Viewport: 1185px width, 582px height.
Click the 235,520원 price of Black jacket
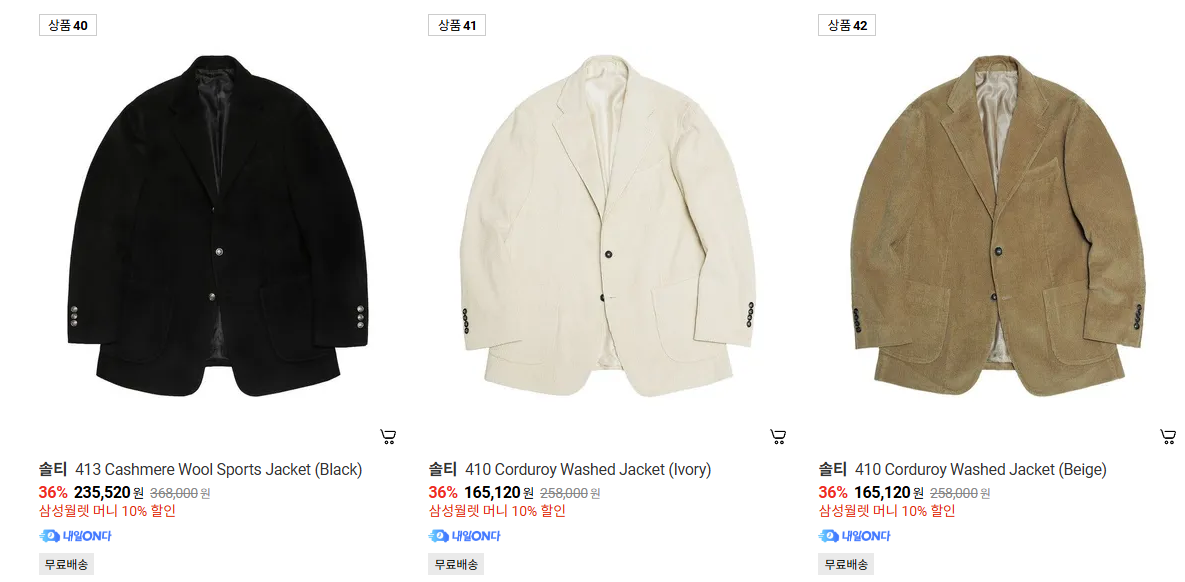109,493
